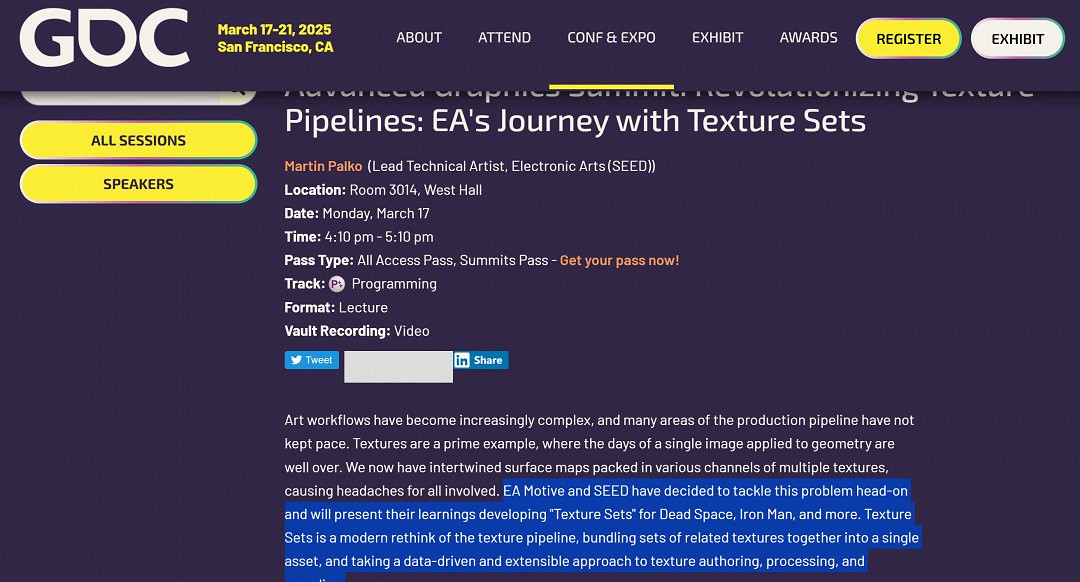Image resolution: width=1080 pixels, height=582 pixels.
Task: Open the EXHIBIT navigation menu
Action: point(717,38)
